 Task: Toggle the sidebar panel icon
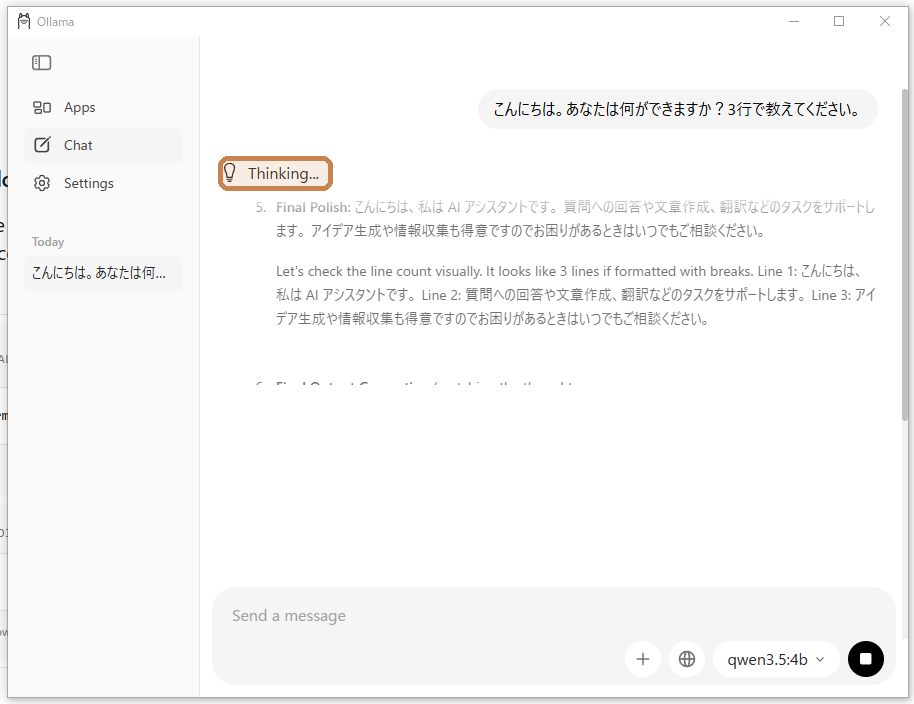click(x=41, y=62)
